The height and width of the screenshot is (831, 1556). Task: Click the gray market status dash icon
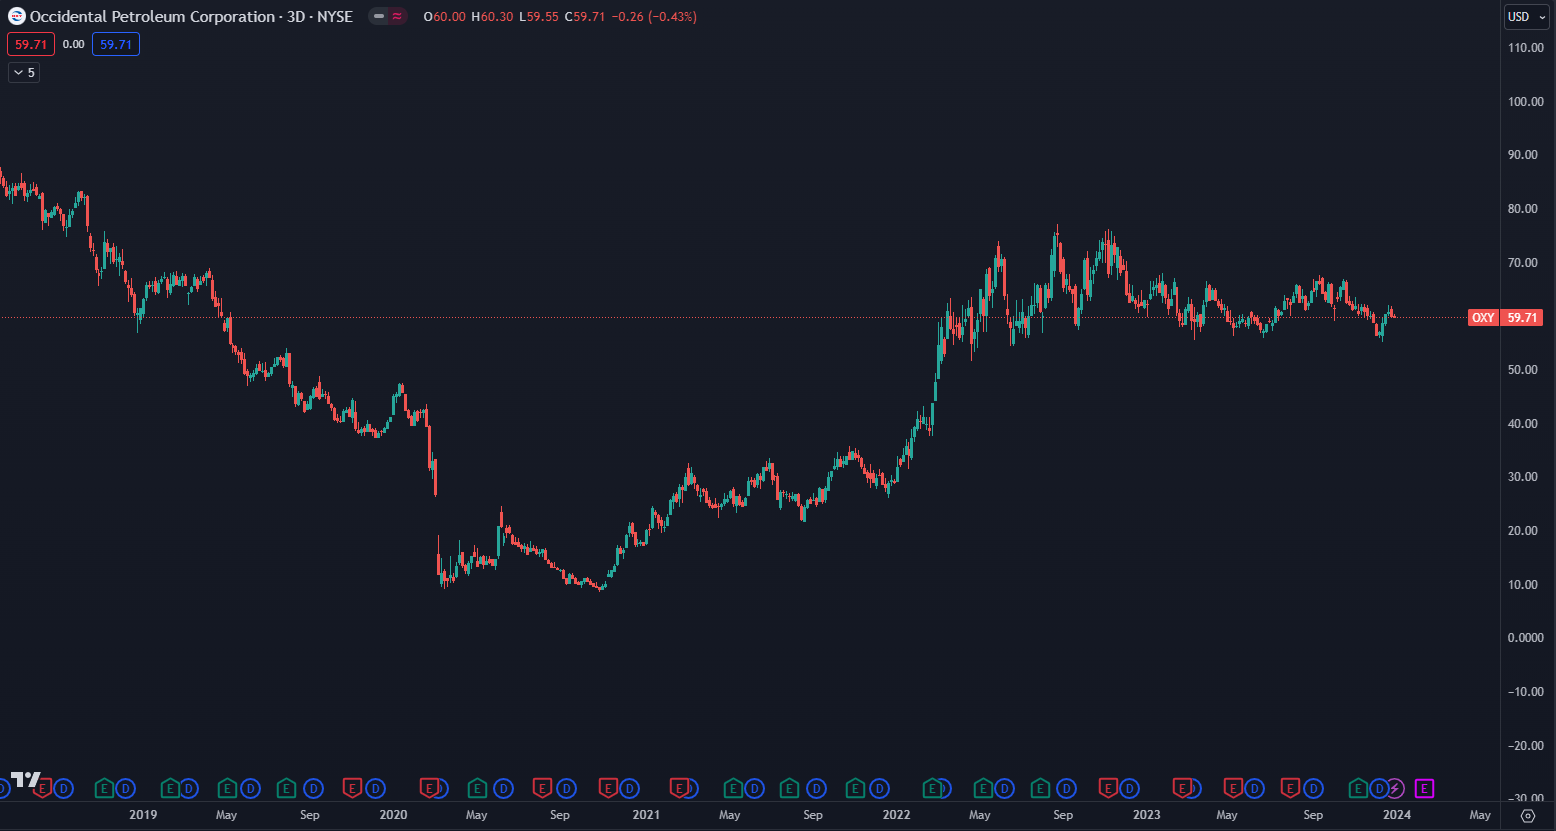pos(379,17)
